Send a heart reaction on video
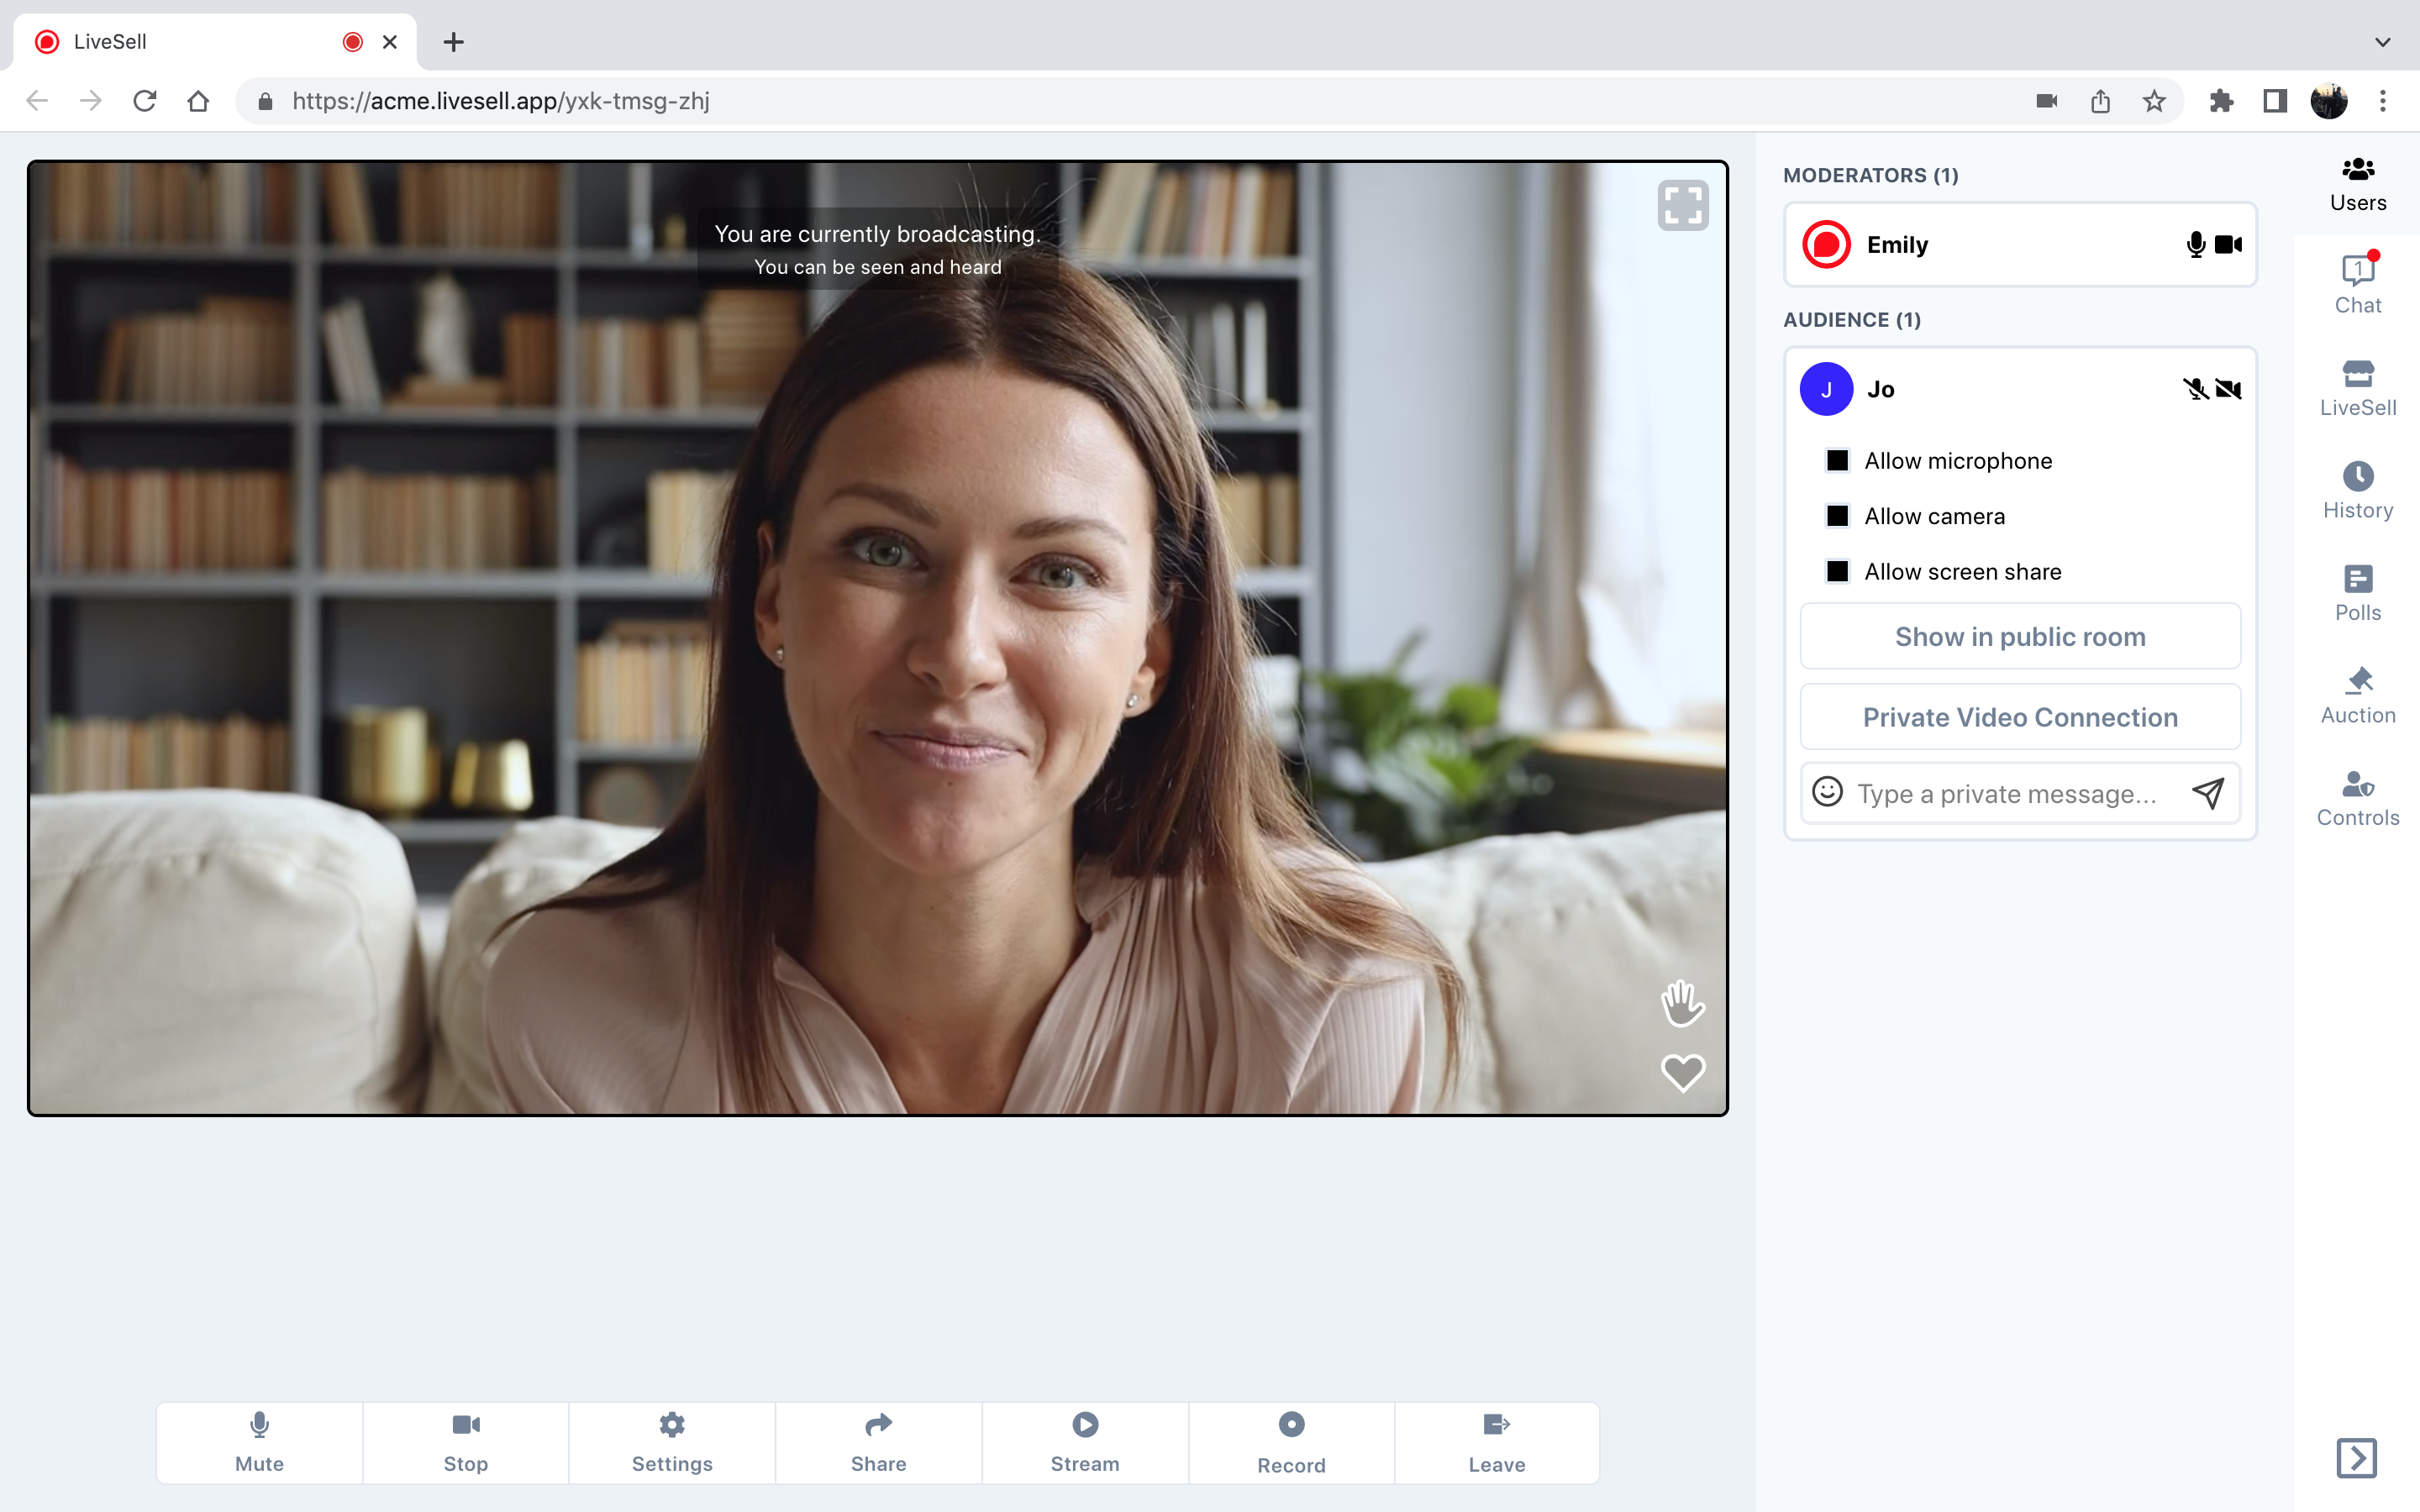2420x1512 pixels. (1683, 1073)
